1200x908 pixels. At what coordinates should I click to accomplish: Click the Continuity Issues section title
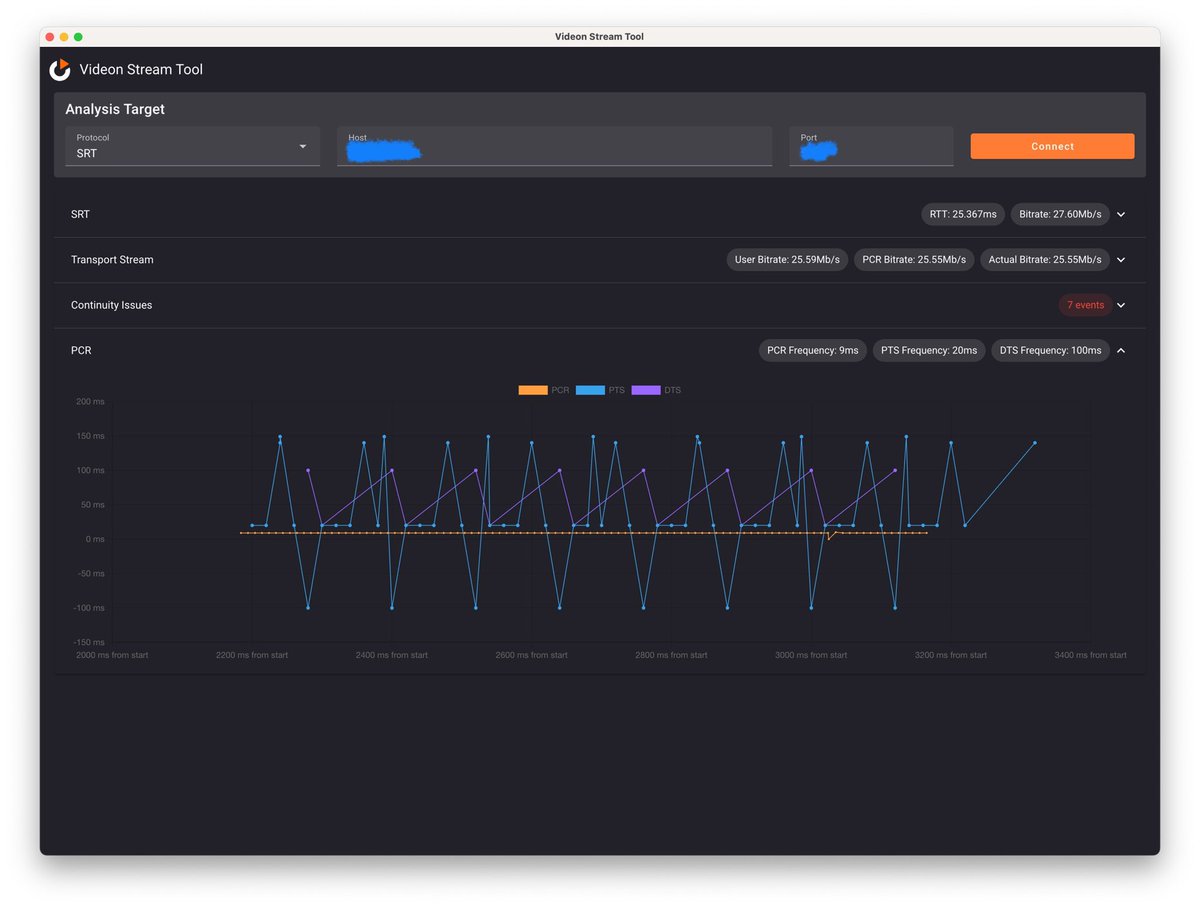112,305
